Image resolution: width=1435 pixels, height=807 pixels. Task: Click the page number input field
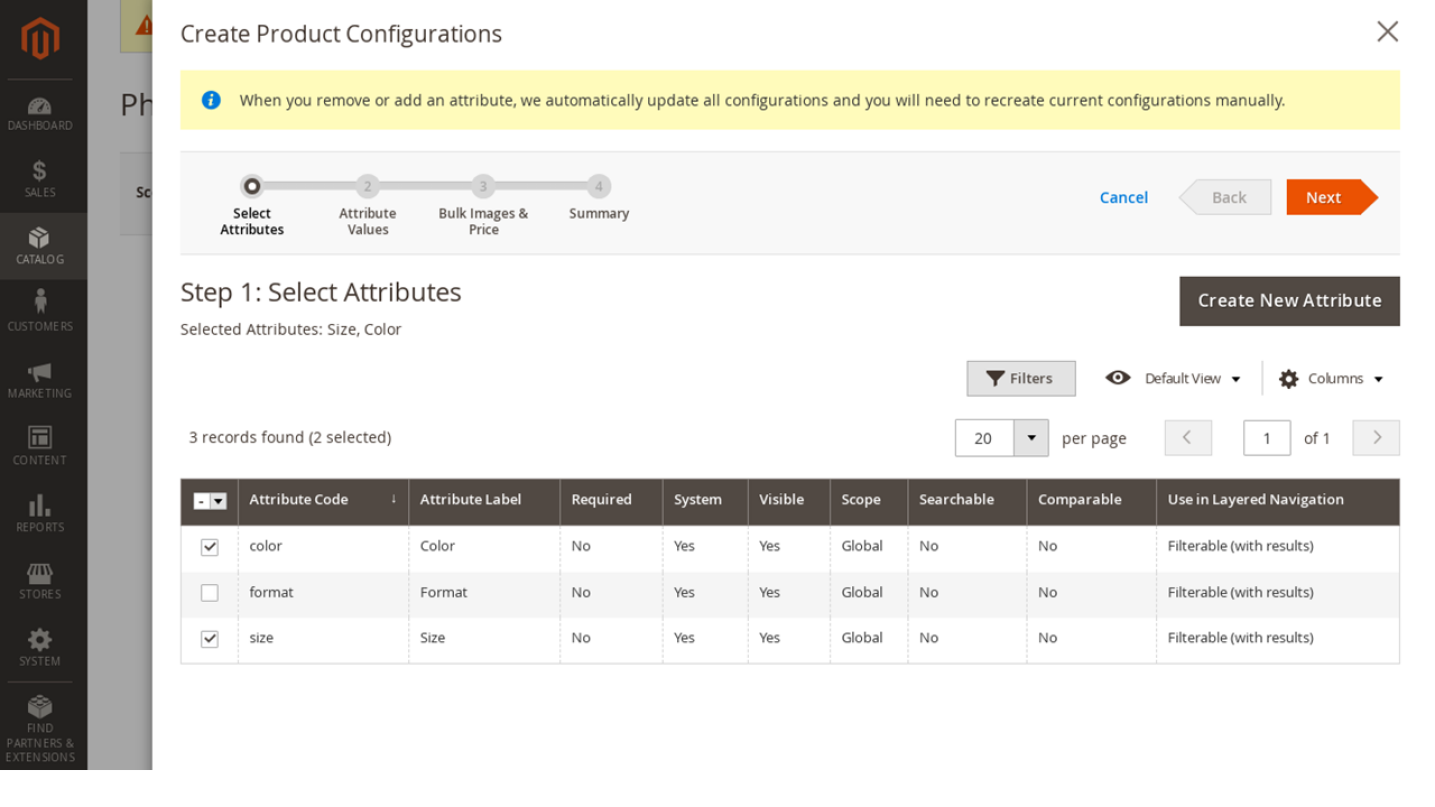tap(1266, 438)
